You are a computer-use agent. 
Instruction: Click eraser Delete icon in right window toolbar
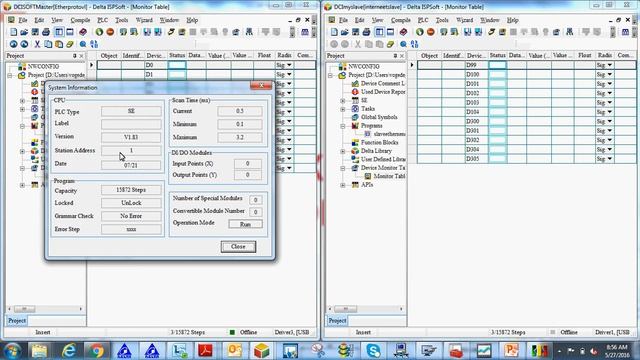click(391, 44)
